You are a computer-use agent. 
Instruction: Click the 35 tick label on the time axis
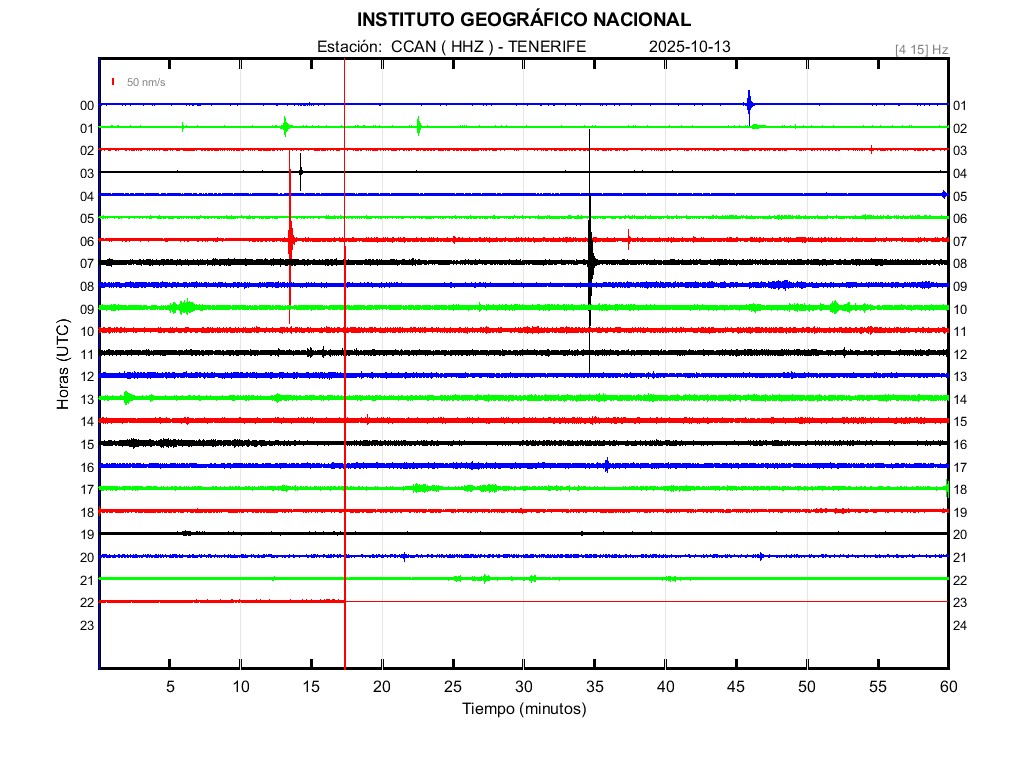595,686
